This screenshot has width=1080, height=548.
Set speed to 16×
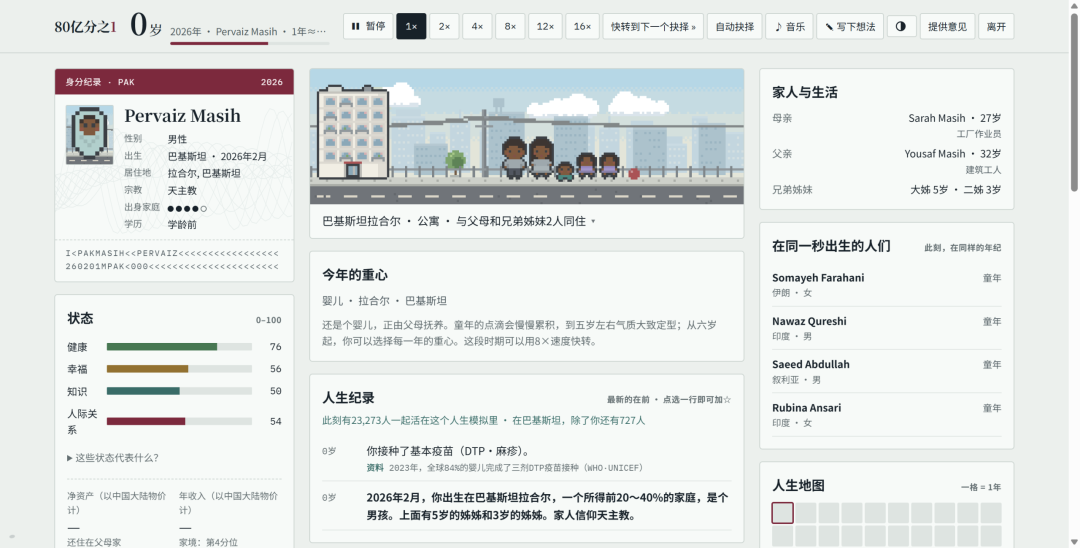(x=583, y=26)
